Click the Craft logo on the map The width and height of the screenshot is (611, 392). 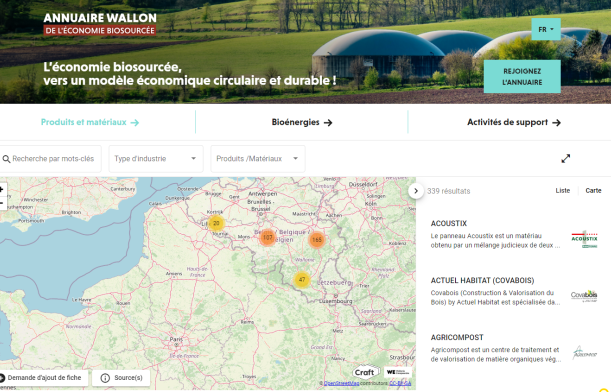[x=366, y=372]
